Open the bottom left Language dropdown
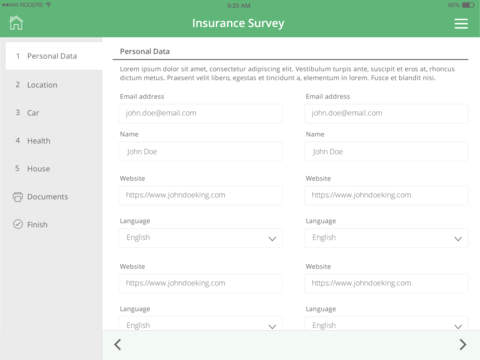The image size is (480, 360). [x=200, y=324]
